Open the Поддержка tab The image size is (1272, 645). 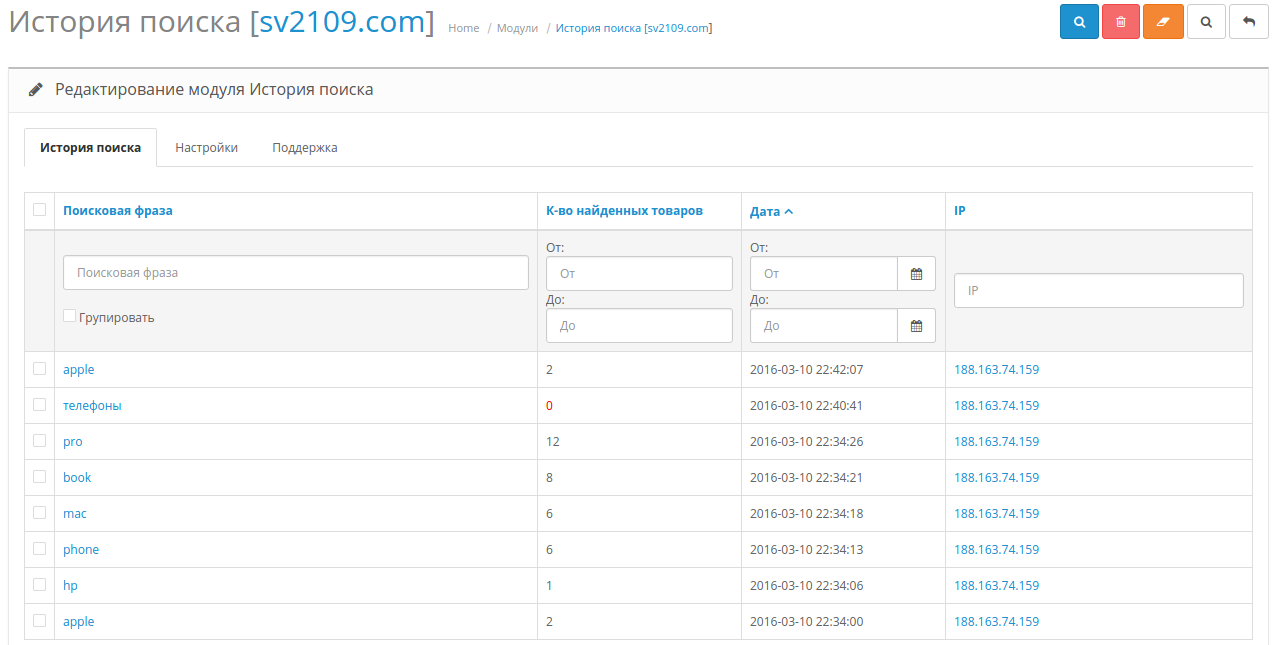[304, 148]
